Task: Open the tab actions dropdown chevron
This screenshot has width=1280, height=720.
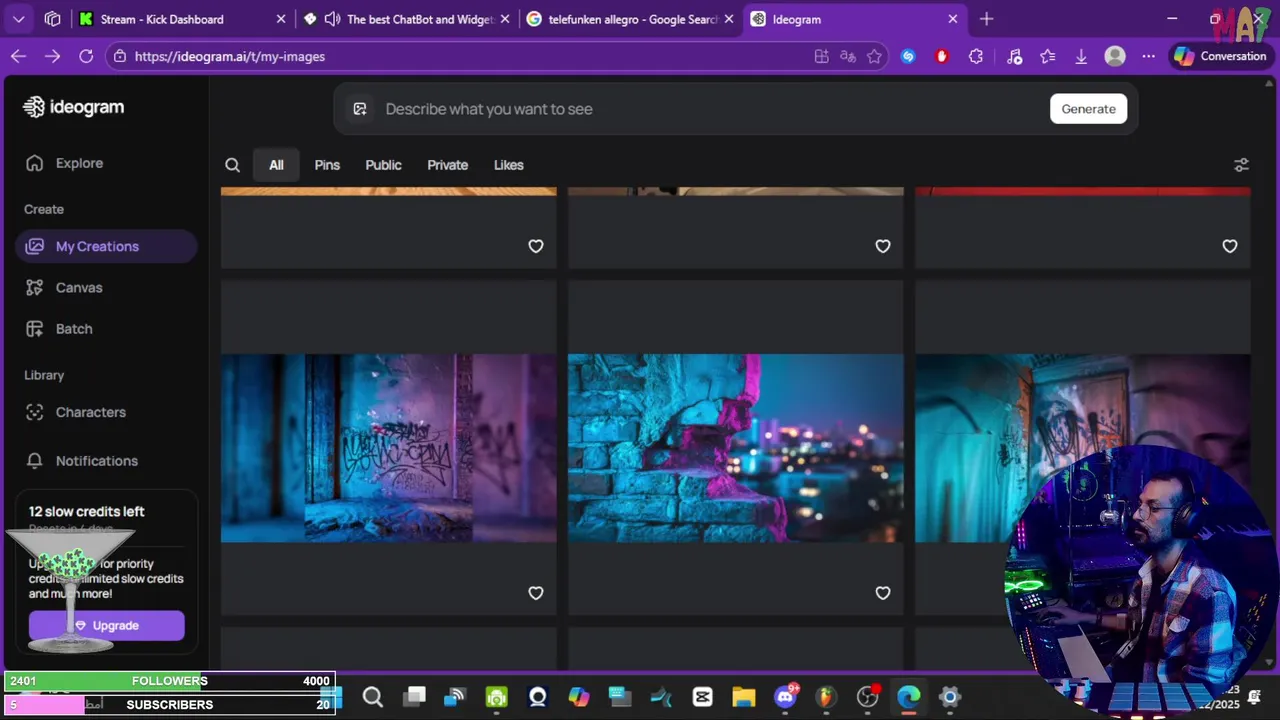Action: click(x=19, y=19)
